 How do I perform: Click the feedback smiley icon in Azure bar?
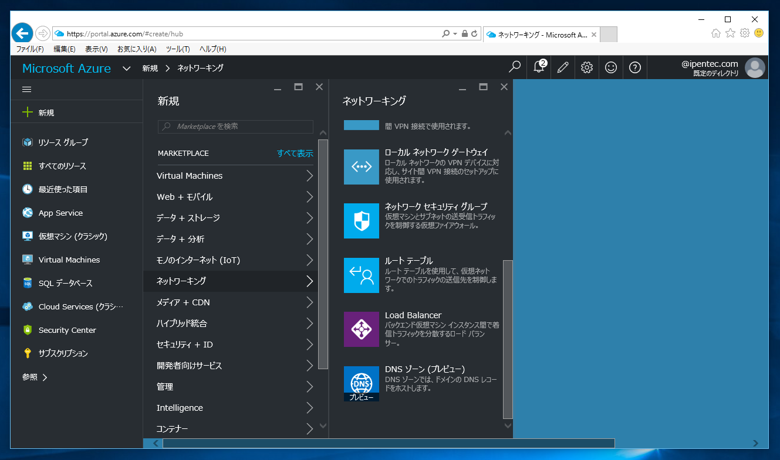point(611,67)
